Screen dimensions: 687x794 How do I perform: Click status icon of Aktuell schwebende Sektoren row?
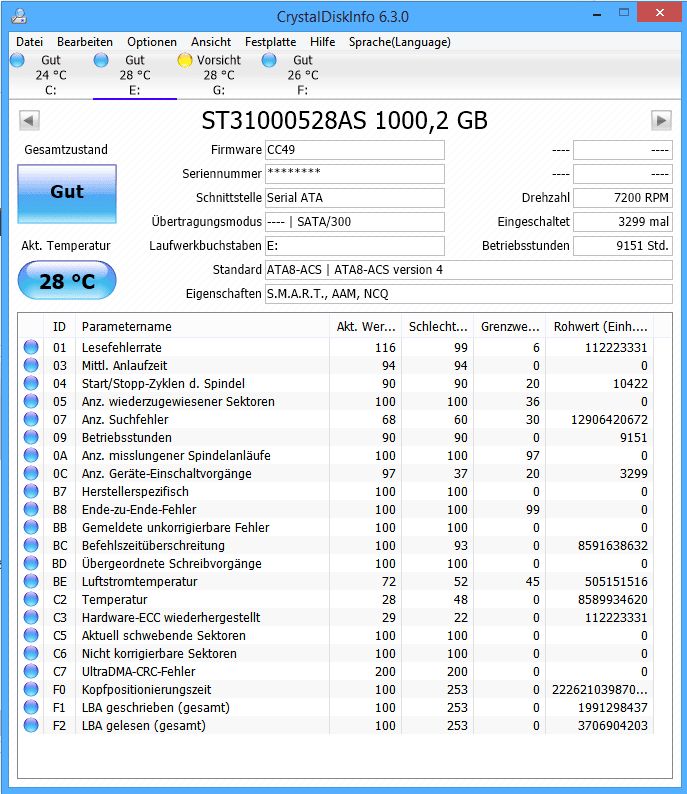[31, 635]
